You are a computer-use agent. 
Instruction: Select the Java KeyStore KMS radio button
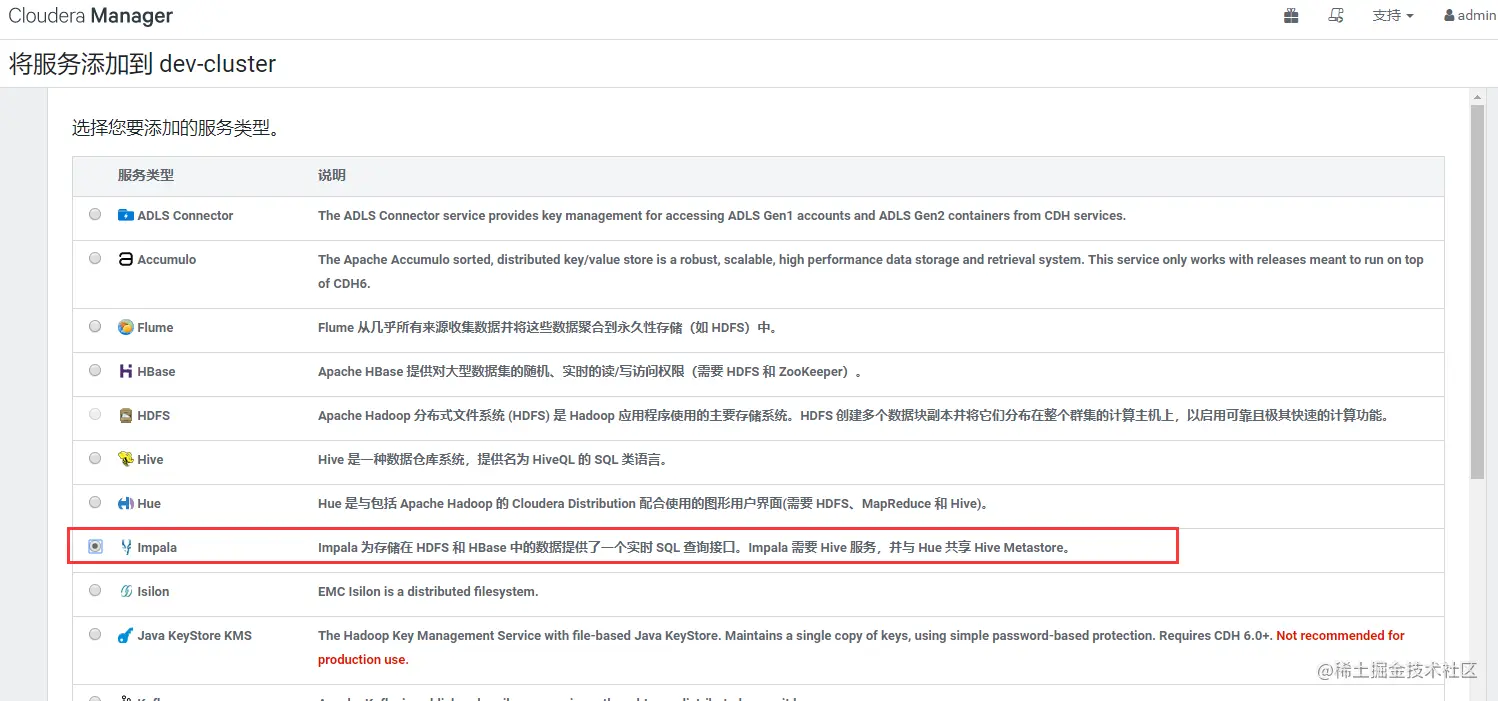(x=95, y=634)
